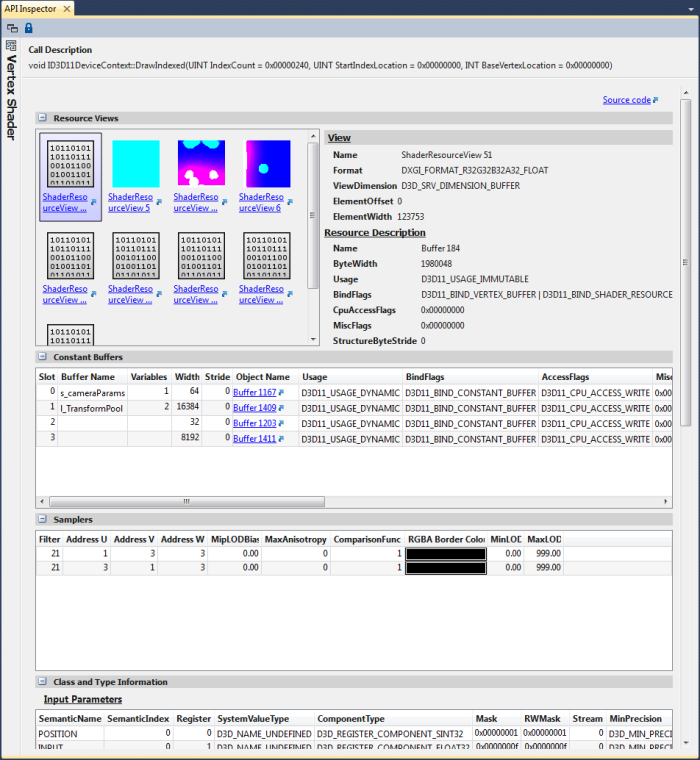Collapse the Constant Buffers section
Screen dimensions: 700x760
(x=43, y=356)
